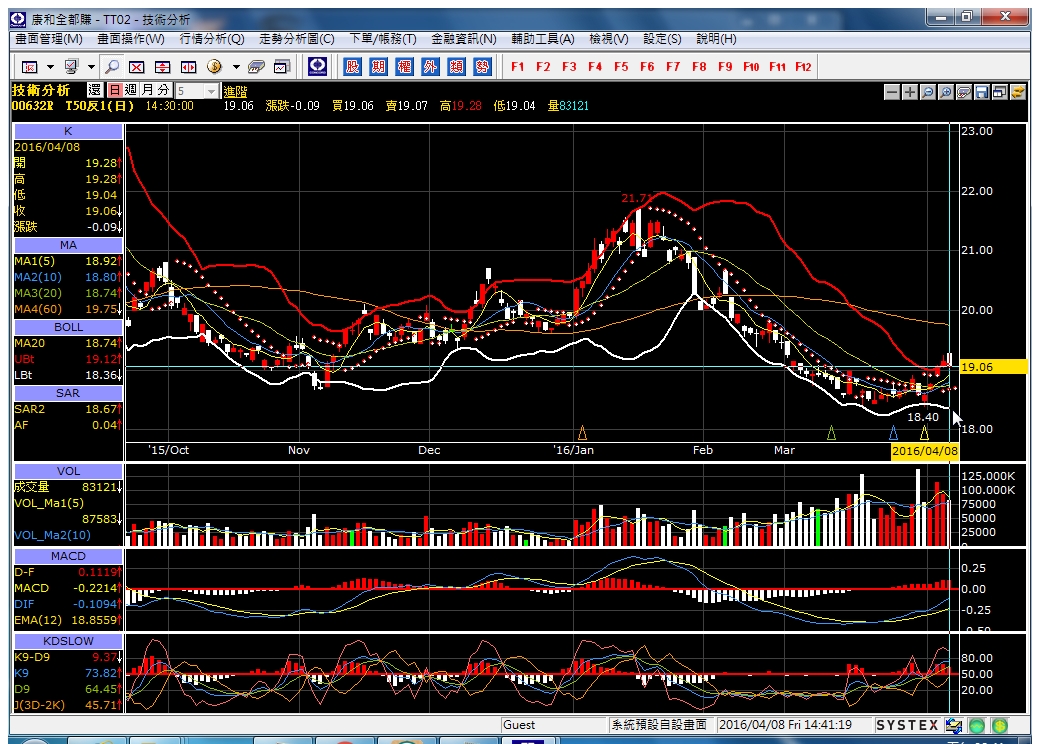The image size is (1040, 744).
Task: Select the 週 weekly period toggle
Action: tap(131, 90)
